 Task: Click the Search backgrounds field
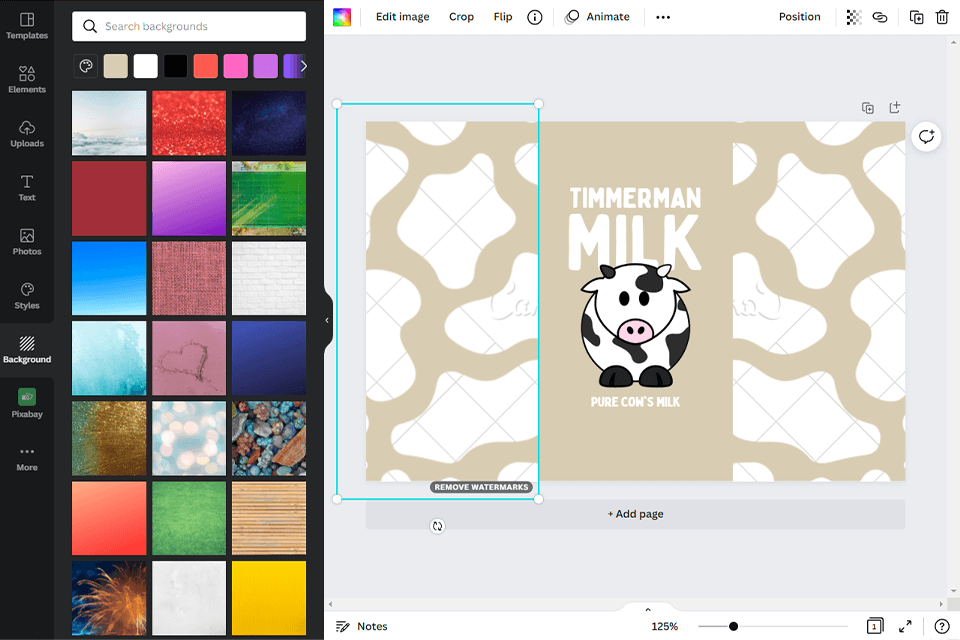pos(188,26)
